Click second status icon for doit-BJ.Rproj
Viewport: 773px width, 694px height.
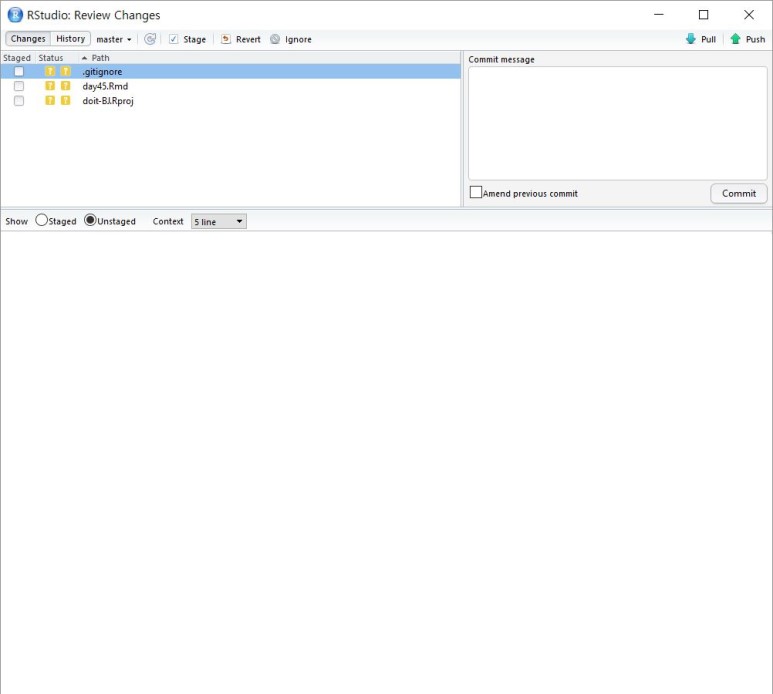tap(65, 101)
